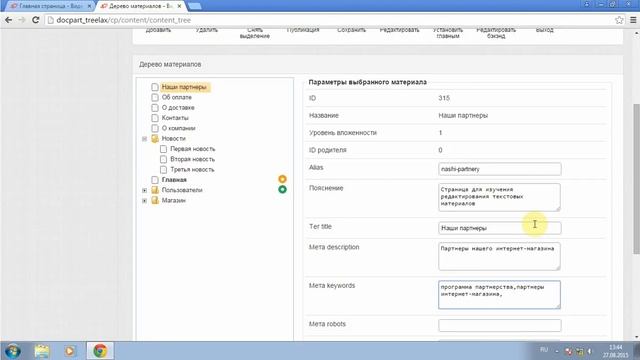640x360 pixels.
Task: Select Об оплате in the tree
Action: 177,97
